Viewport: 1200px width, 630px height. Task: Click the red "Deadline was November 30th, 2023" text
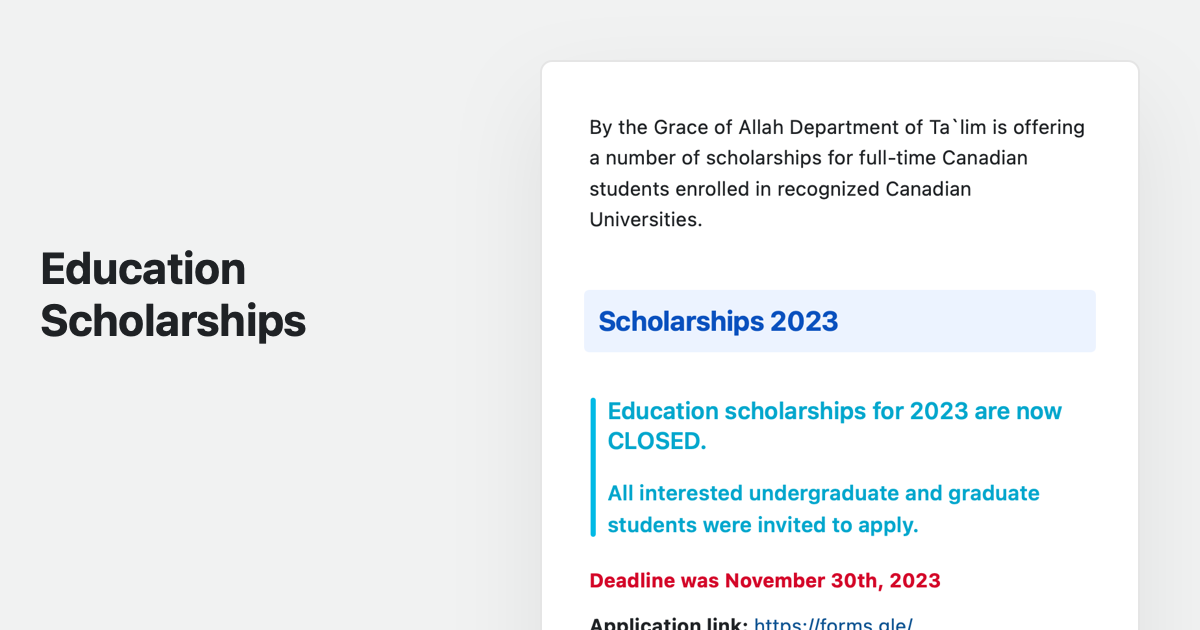765,580
